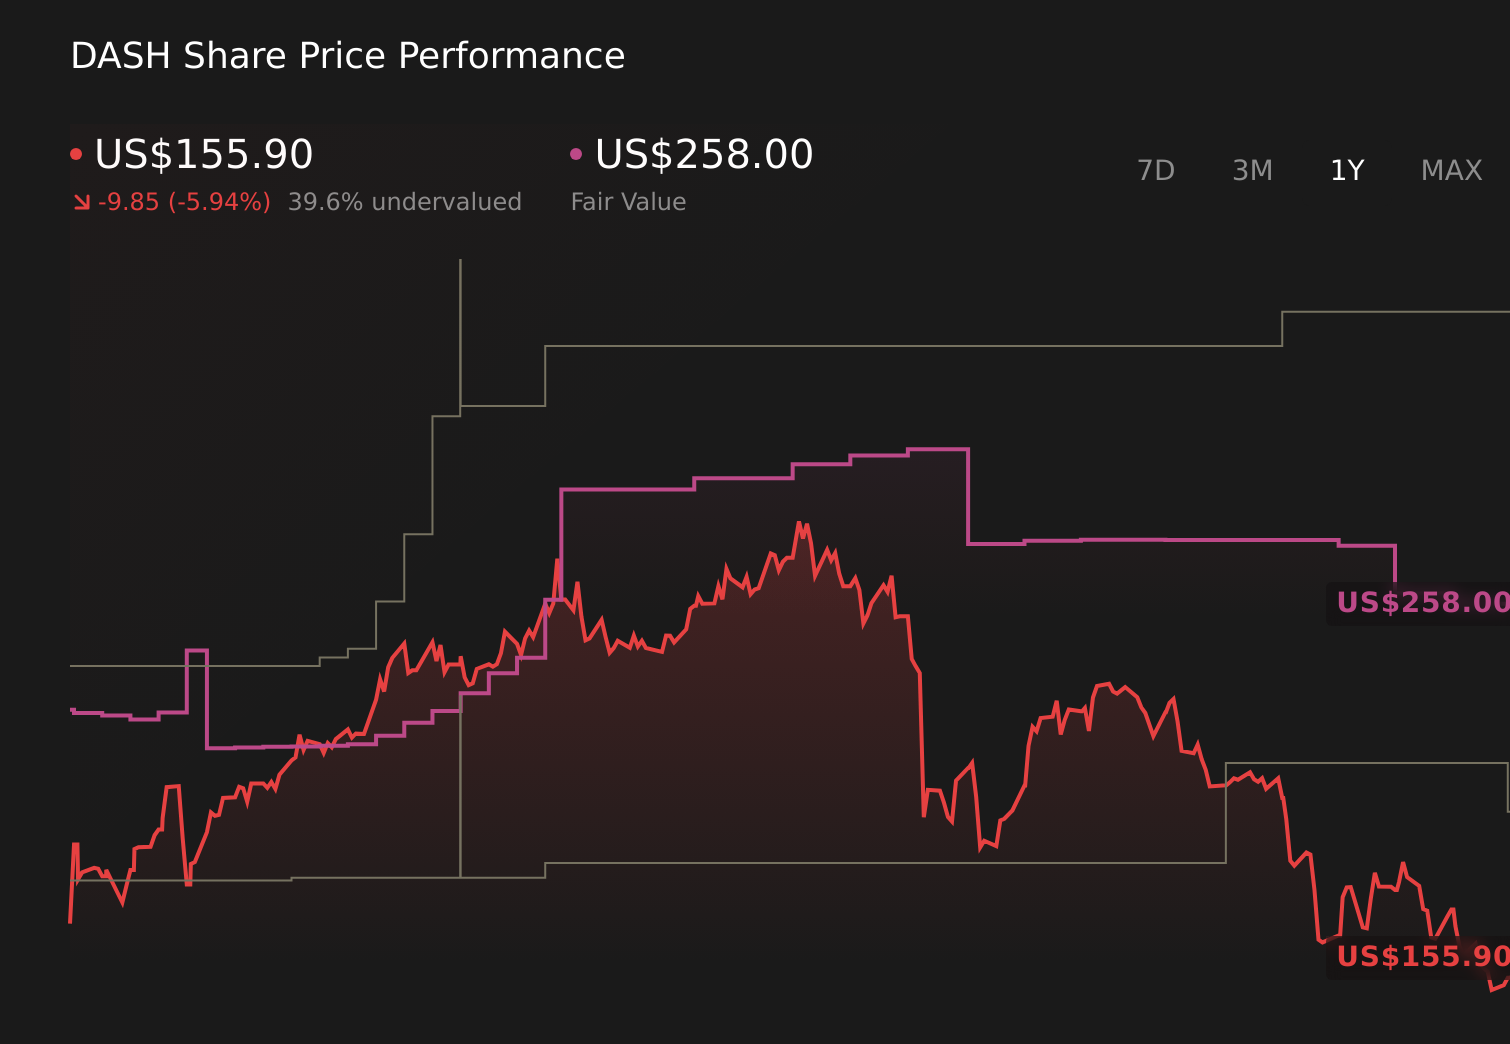Click the active 1Y tab
This screenshot has width=1510, height=1044.
(1347, 170)
